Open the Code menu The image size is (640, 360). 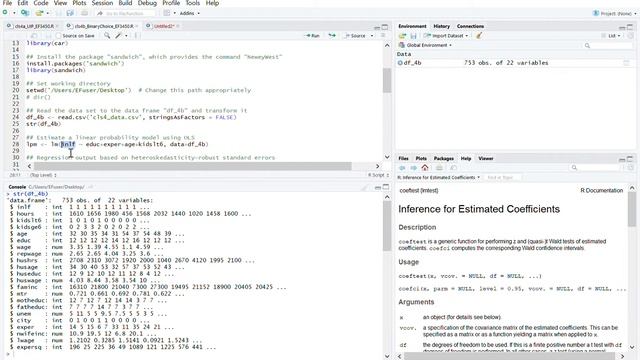(x=40, y=3)
